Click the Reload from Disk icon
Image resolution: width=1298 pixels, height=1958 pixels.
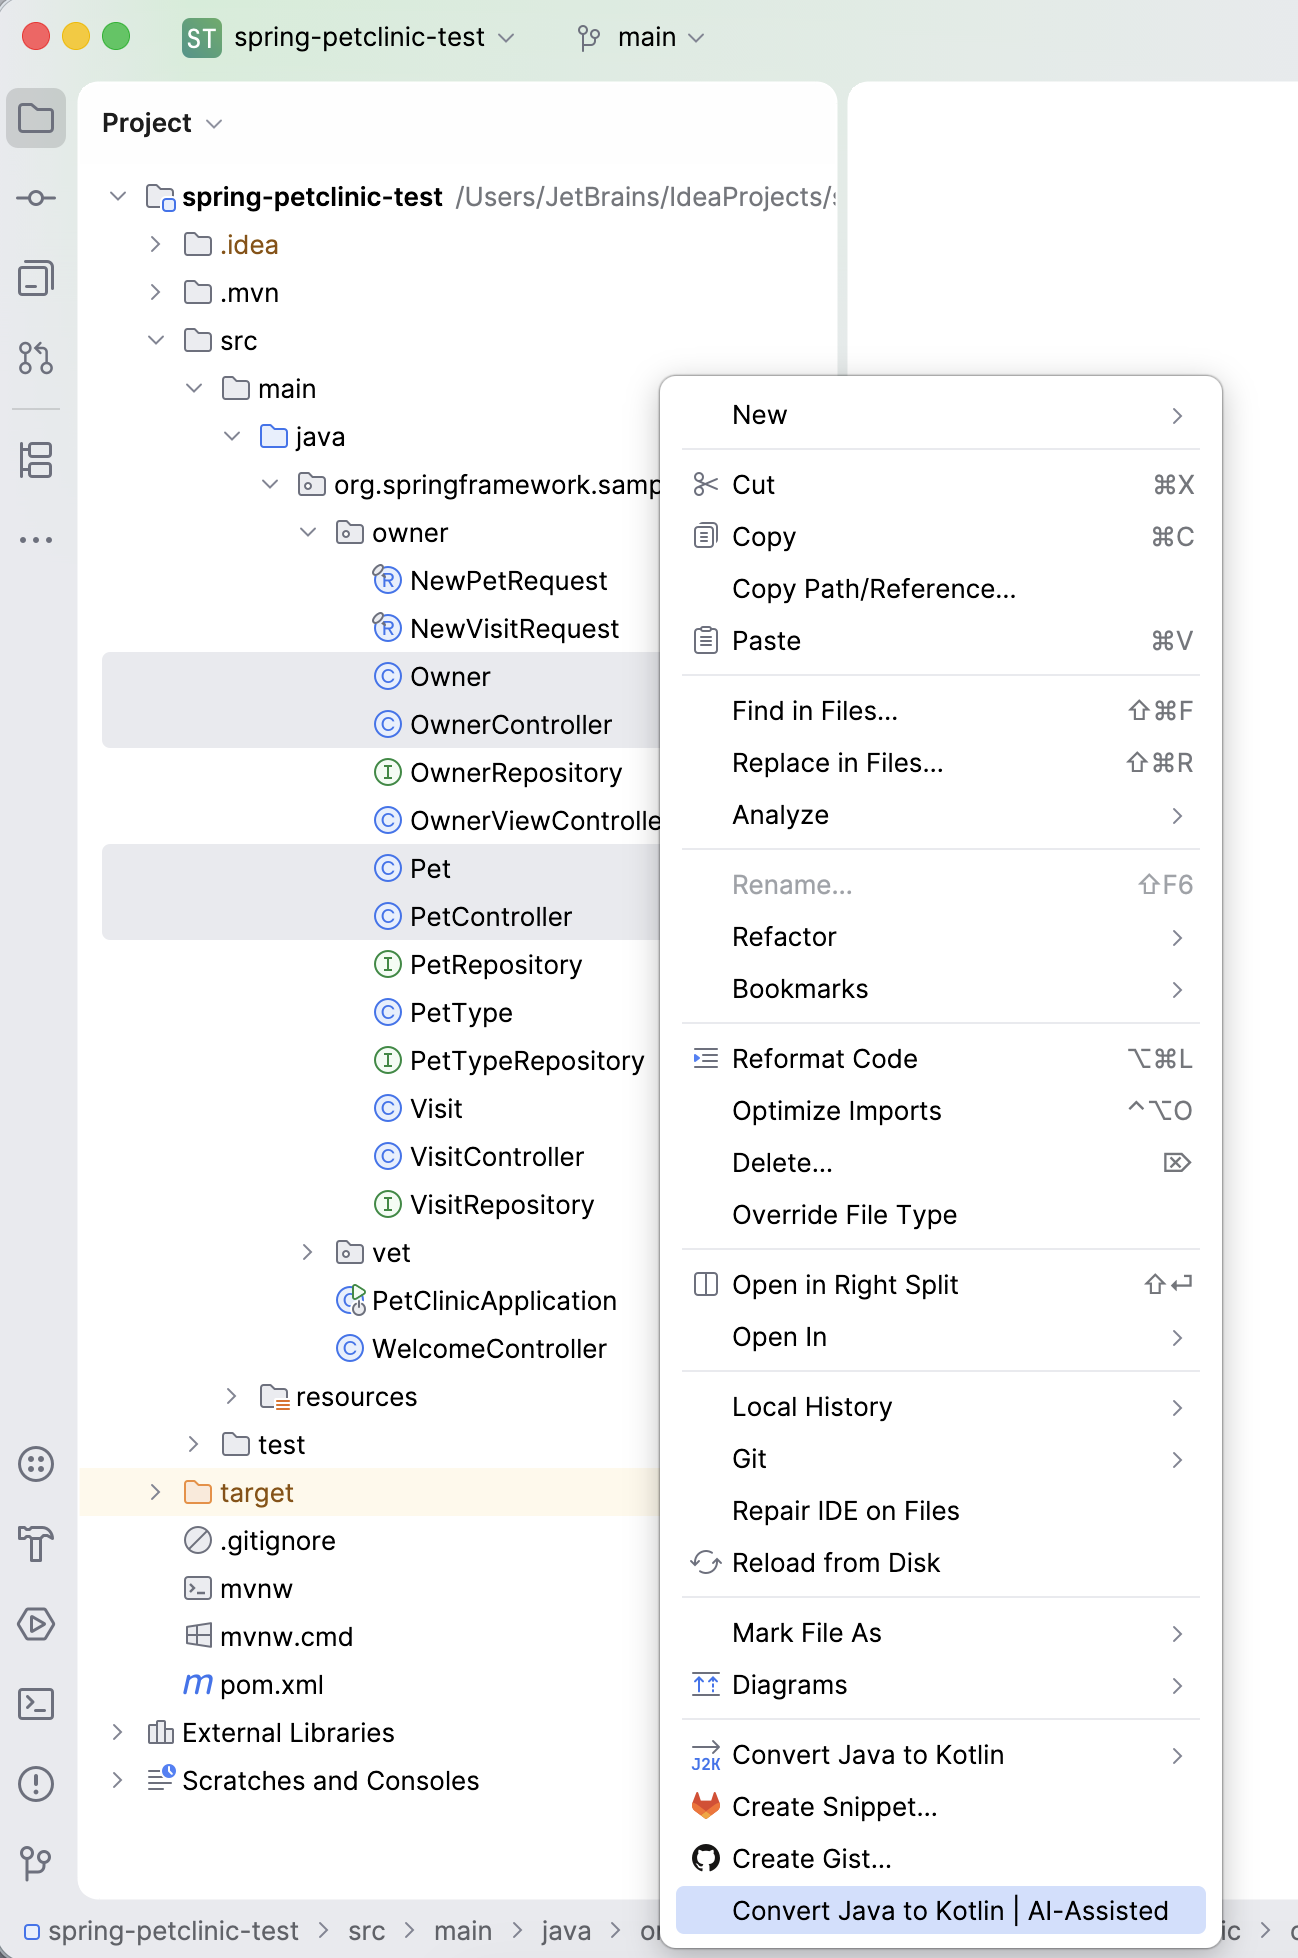point(706,1562)
